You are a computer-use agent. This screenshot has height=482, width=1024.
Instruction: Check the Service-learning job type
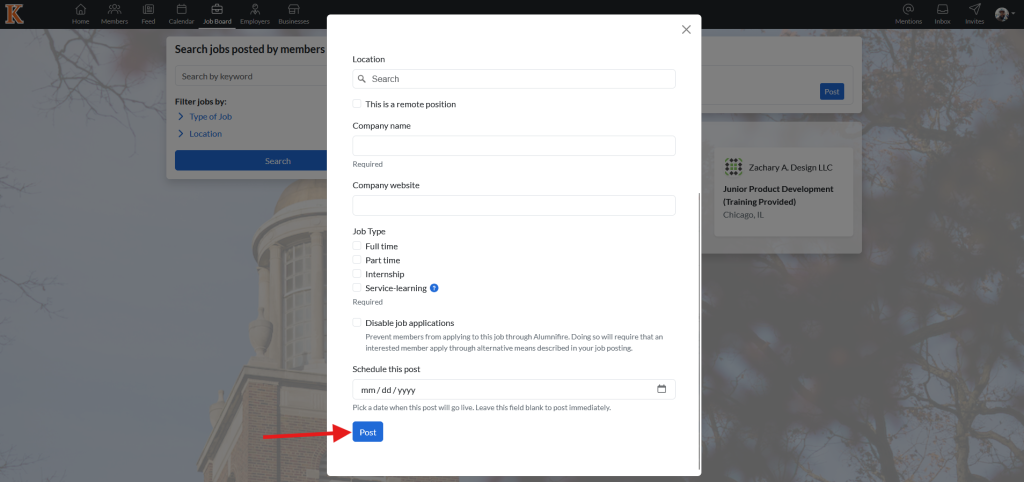[357, 287]
